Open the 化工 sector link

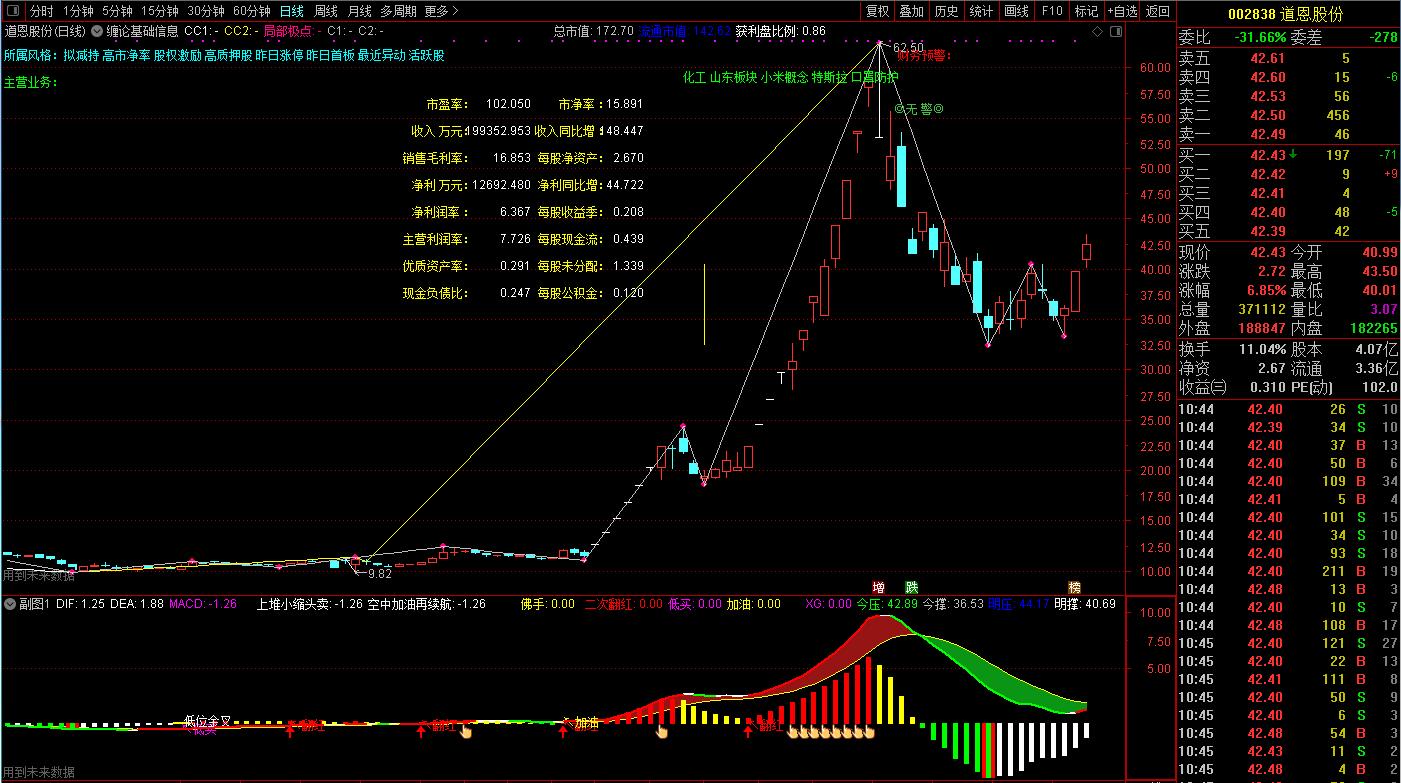click(694, 77)
